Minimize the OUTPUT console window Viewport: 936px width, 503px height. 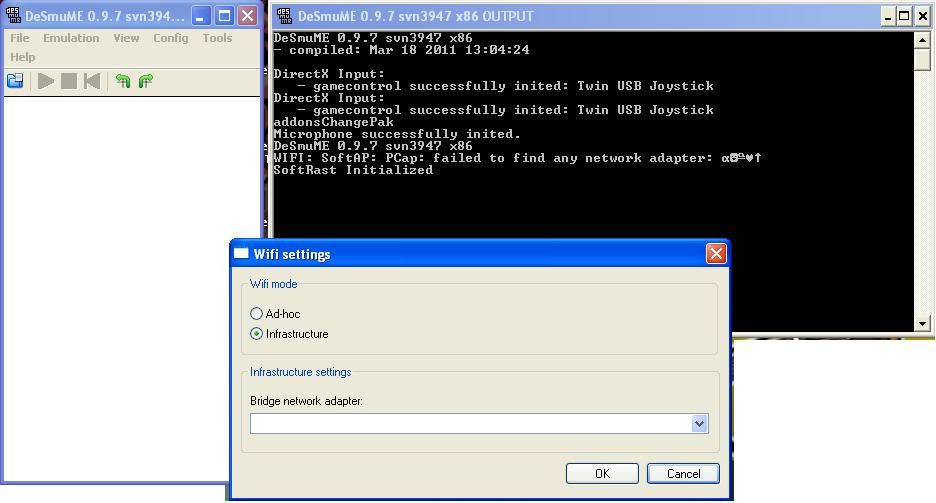(888, 16)
